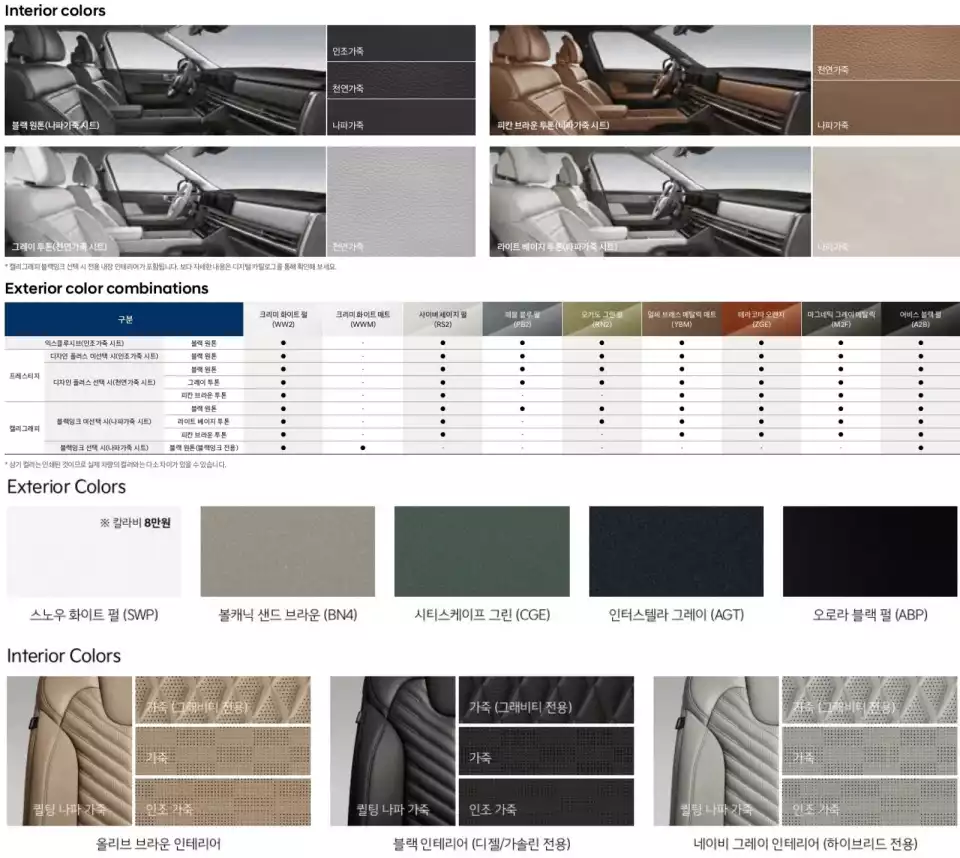960x858 pixels.
Task: Select the 스노우 화이트 펄 (SWP) swatch
Action: click(x=94, y=551)
